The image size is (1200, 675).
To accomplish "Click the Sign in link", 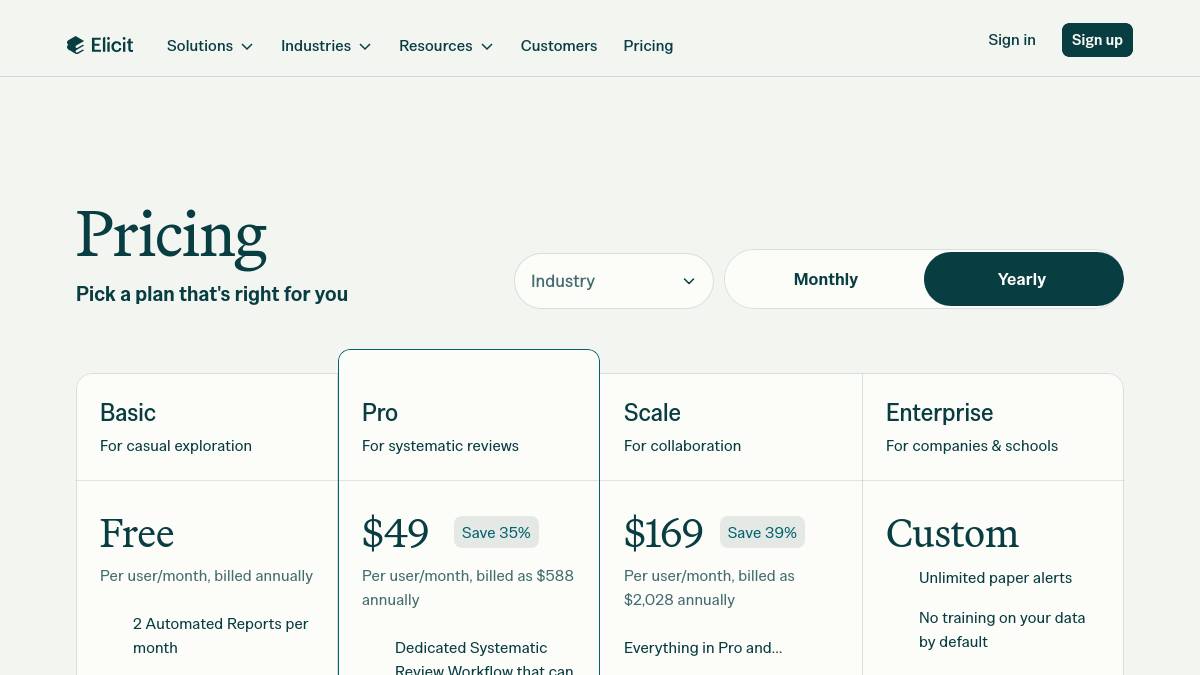I will click(x=1012, y=40).
